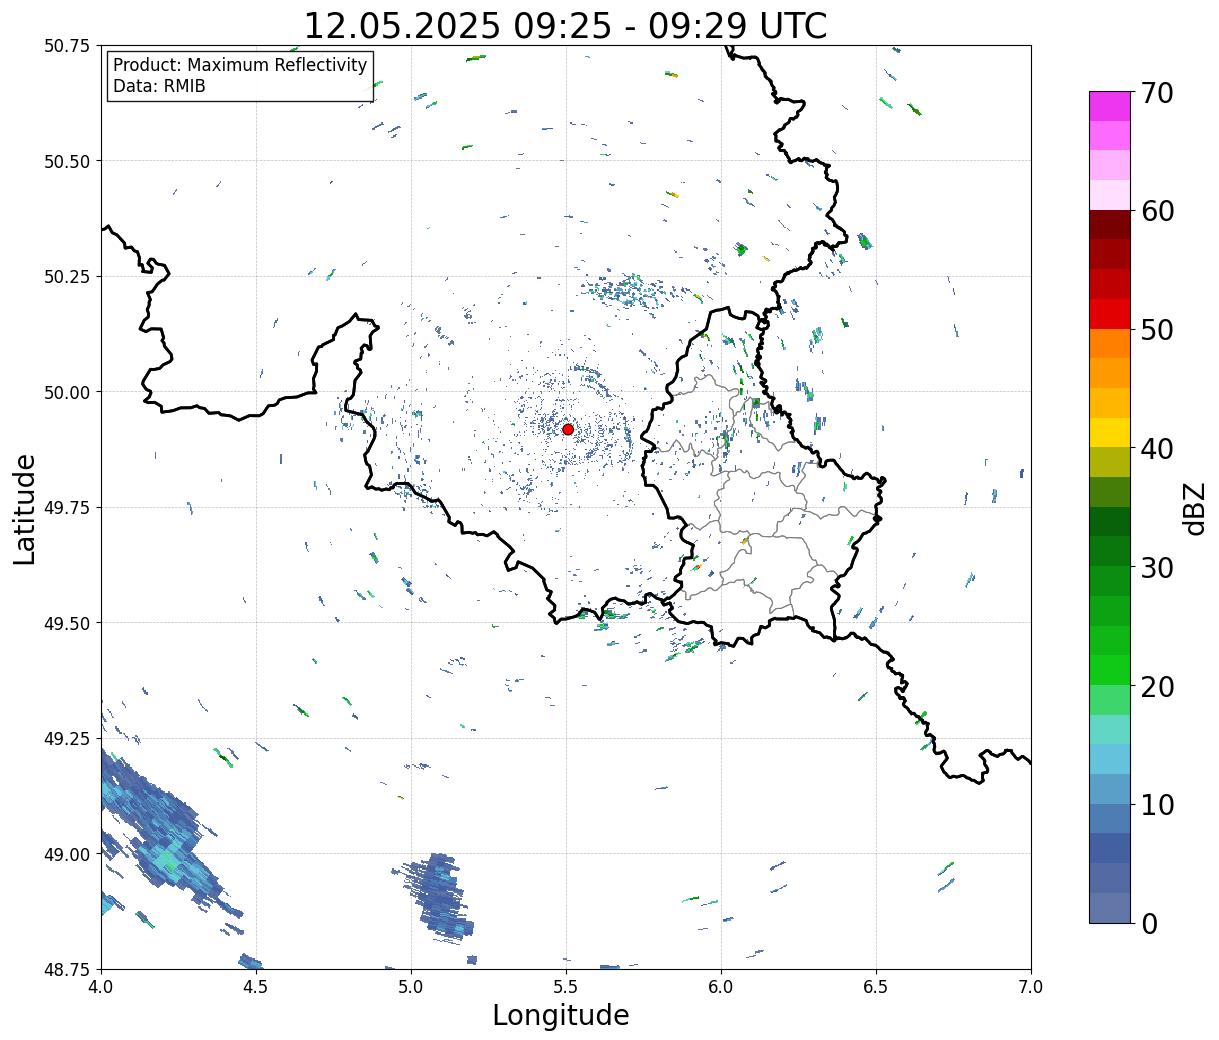
Task: Click colorbar tick label 30
Action: click(1157, 567)
